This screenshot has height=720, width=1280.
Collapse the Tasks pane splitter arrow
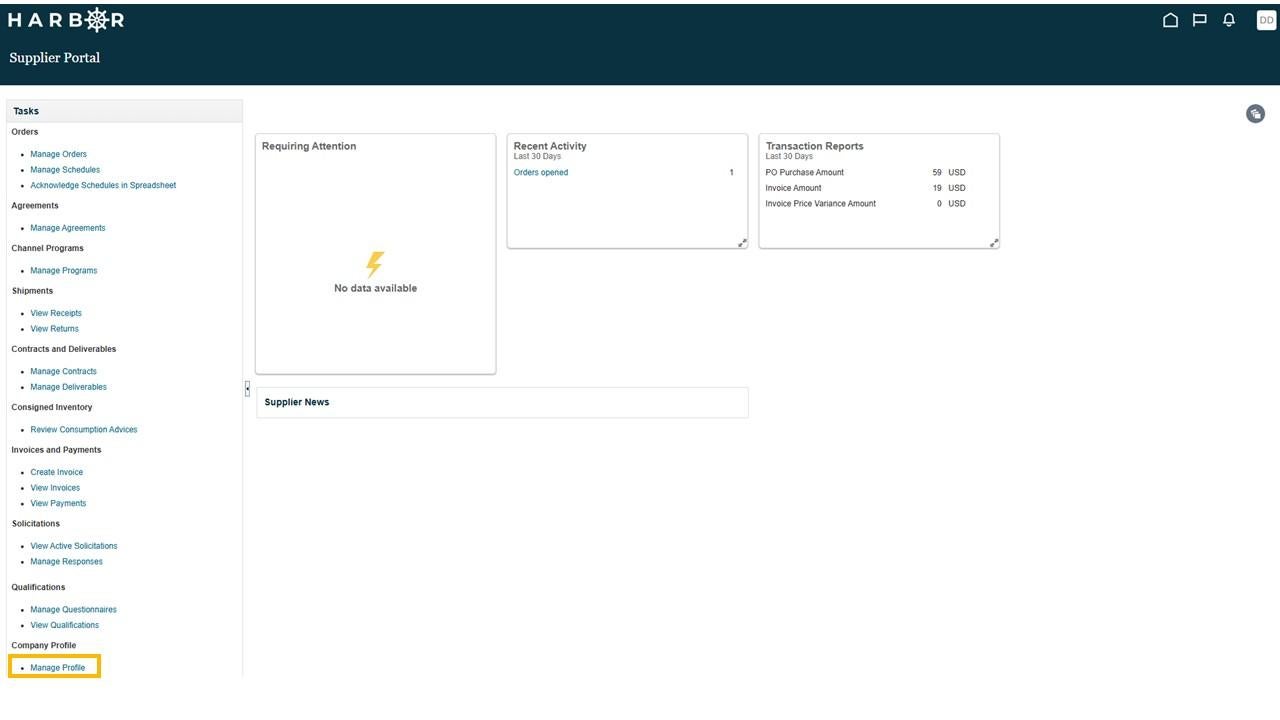click(x=247, y=389)
